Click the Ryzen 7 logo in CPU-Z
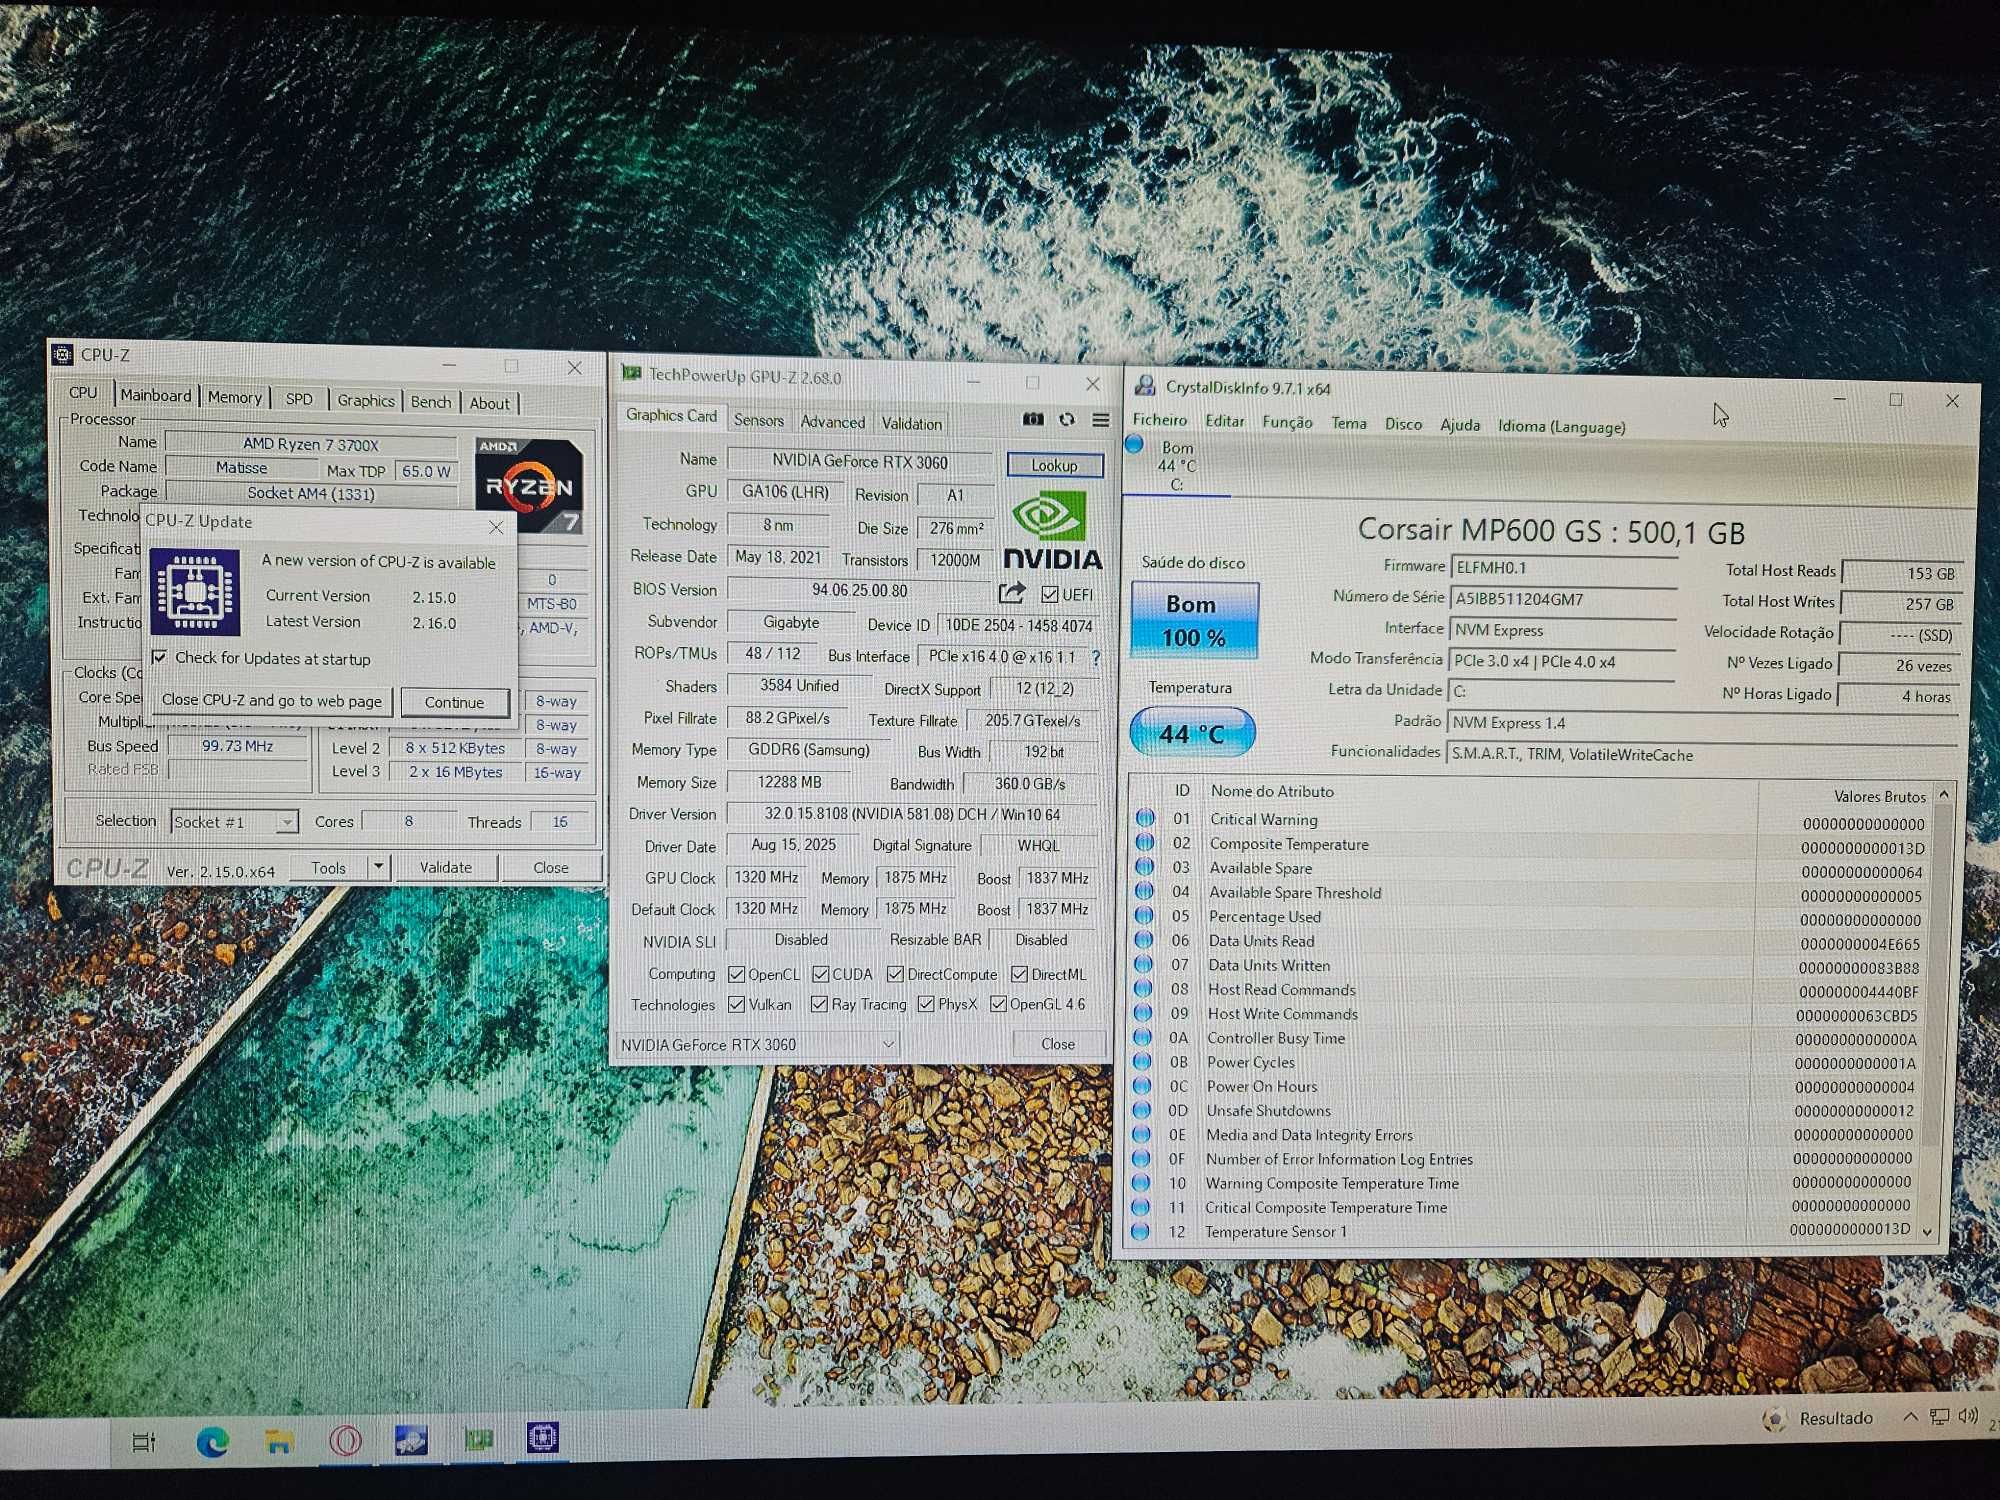Image resolution: width=2000 pixels, height=1500 pixels. point(529,484)
